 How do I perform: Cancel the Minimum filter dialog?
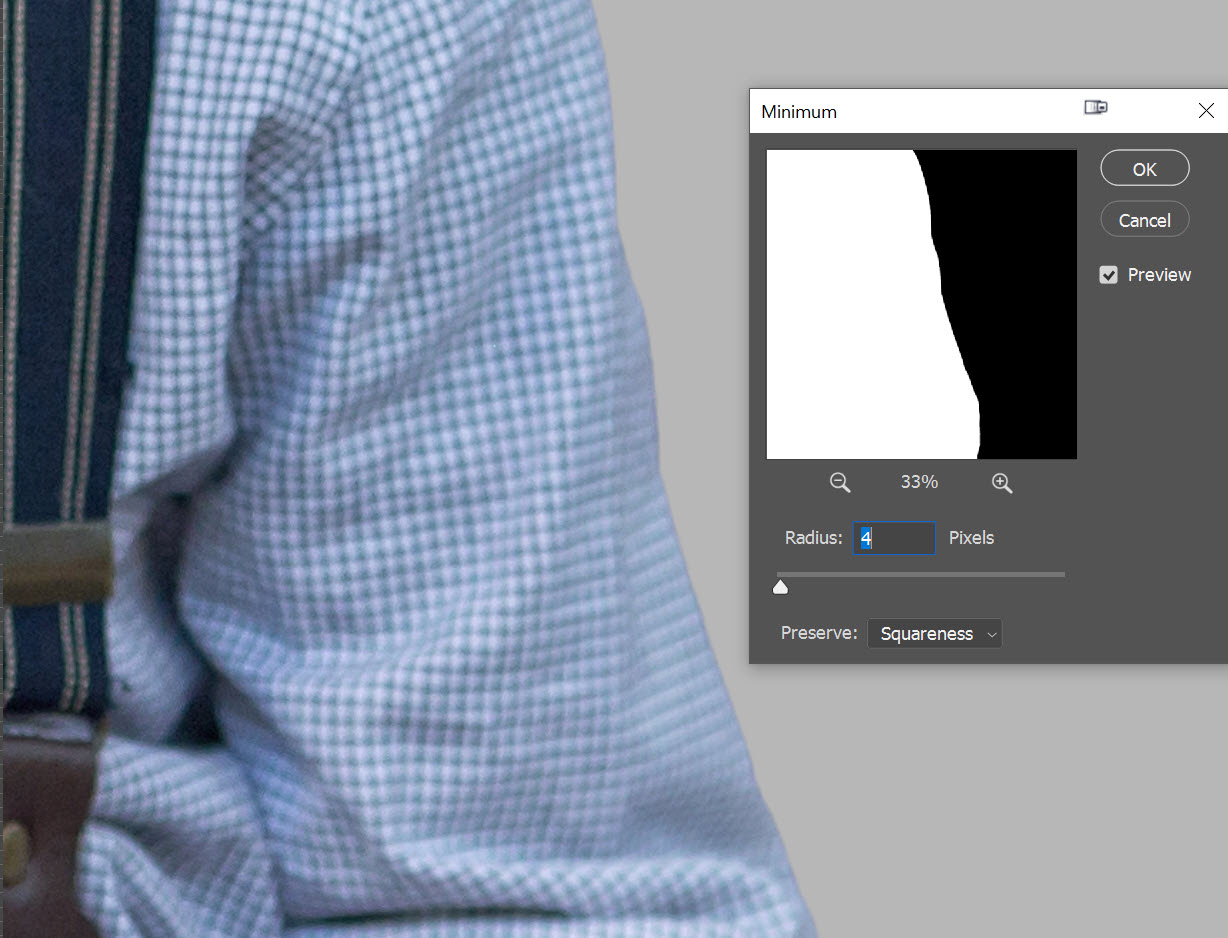pyautogui.click(x=1145, y=220)
